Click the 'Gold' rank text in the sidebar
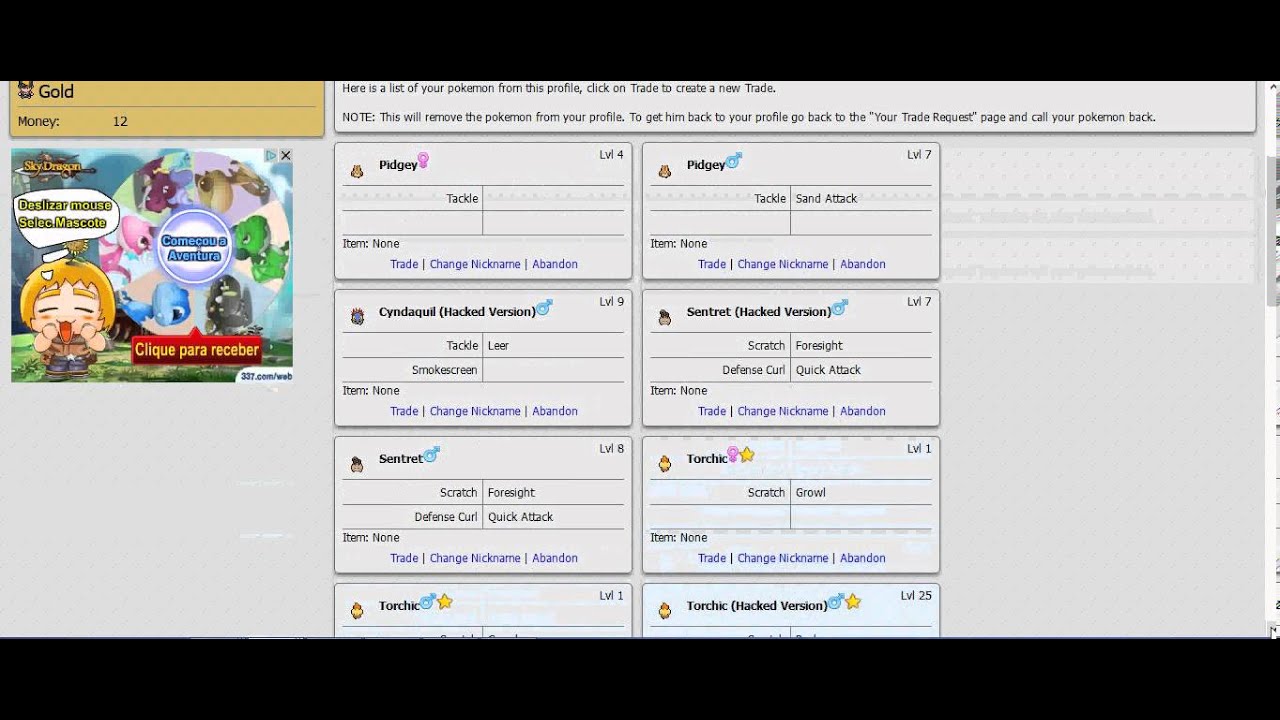This screenshot has width=1280, height=720. (x=56, y=91)
